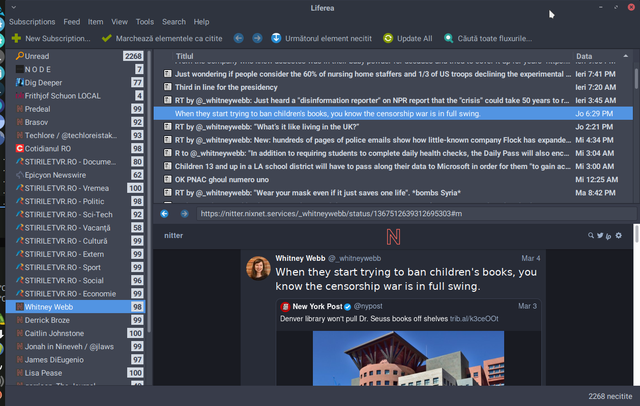The height and width of the screenshot is (406, 640).
Task: Click the @nypost handle link
Action: coord(368,306)
